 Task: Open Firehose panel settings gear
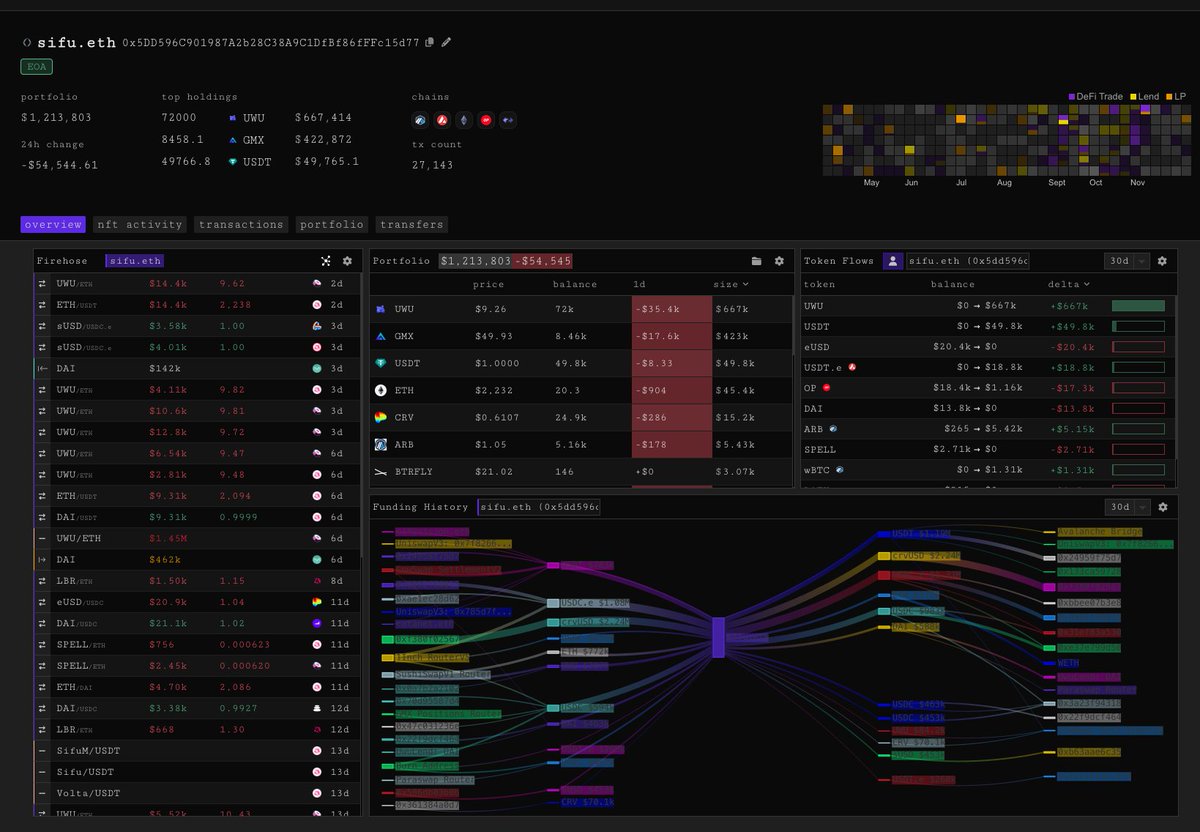[x=347, y=260]
